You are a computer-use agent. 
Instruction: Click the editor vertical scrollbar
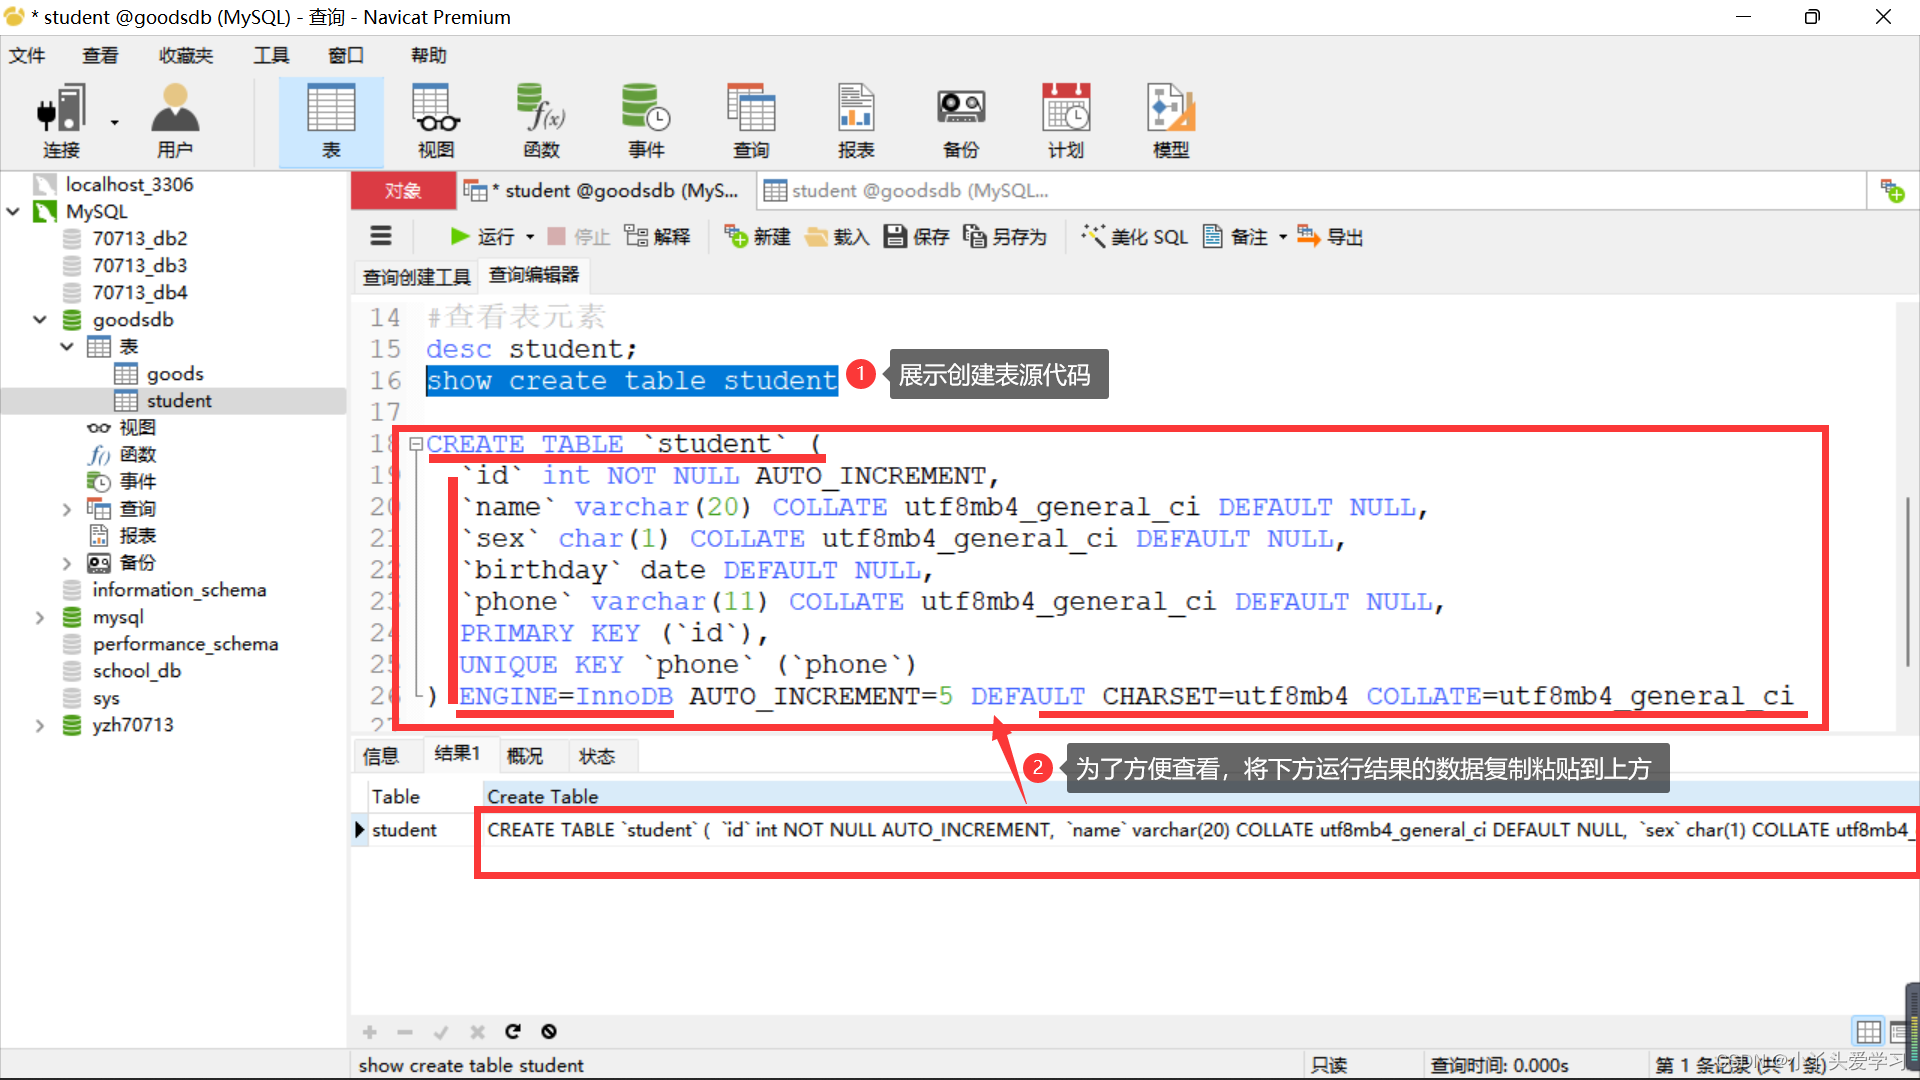(x=1908, y=580)
